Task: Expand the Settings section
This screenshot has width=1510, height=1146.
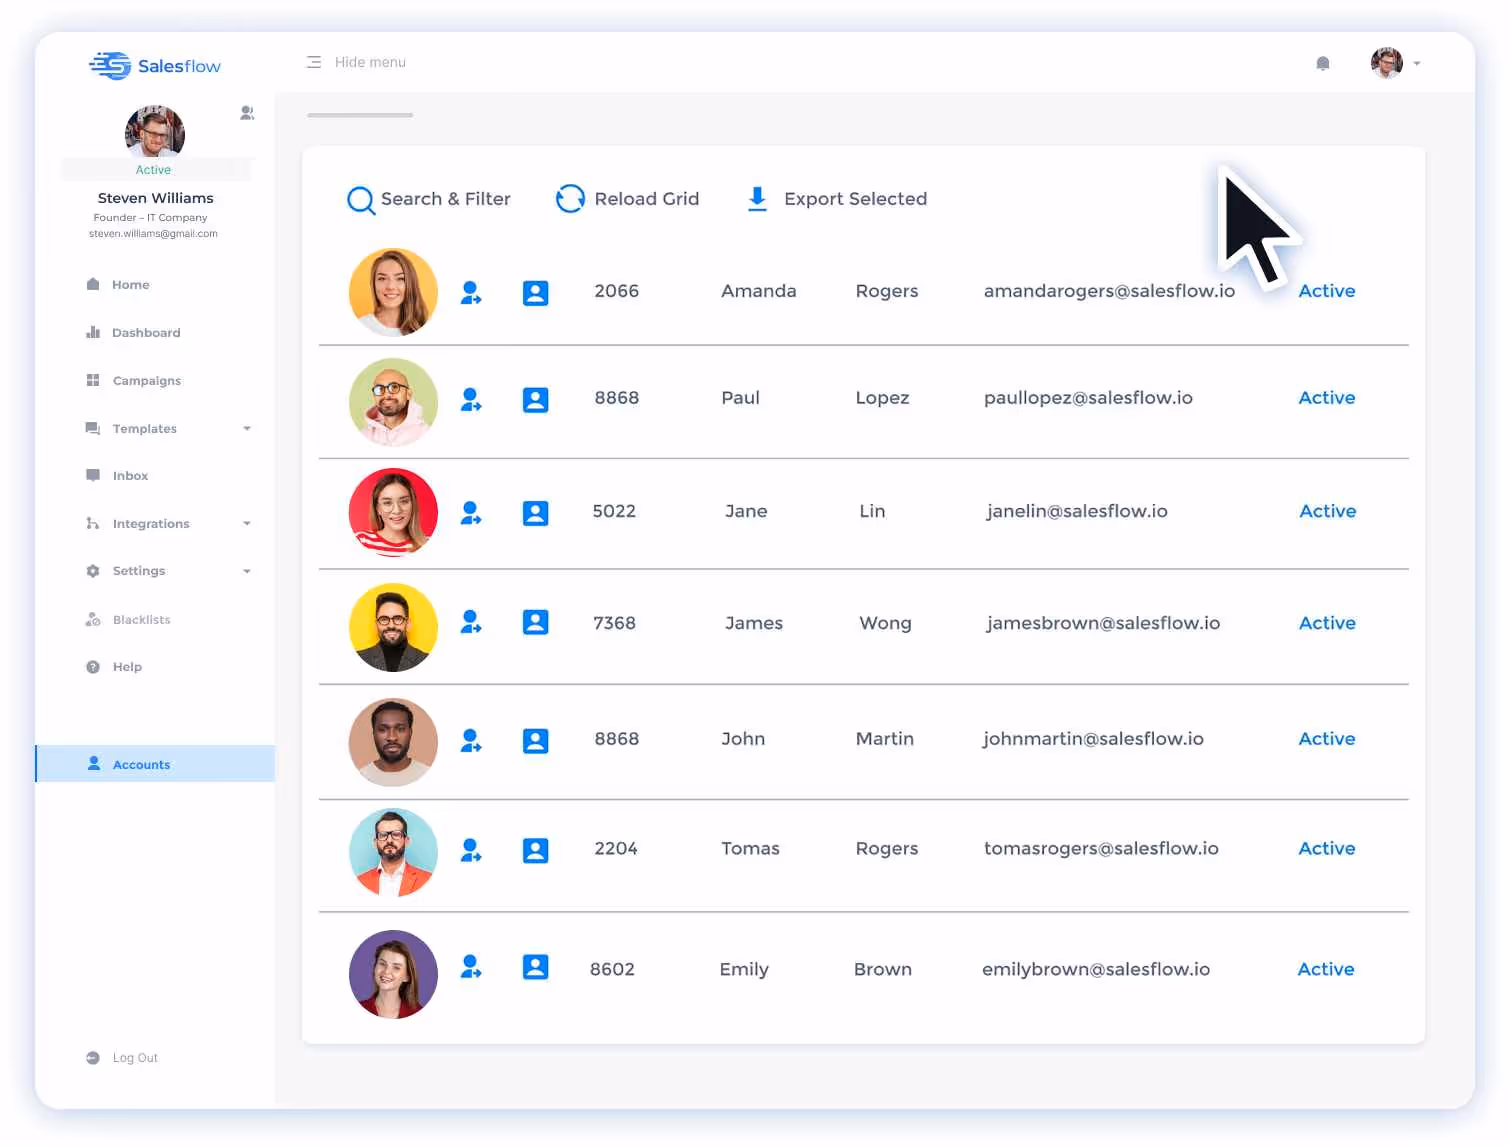Action: [x=139, y=571]
